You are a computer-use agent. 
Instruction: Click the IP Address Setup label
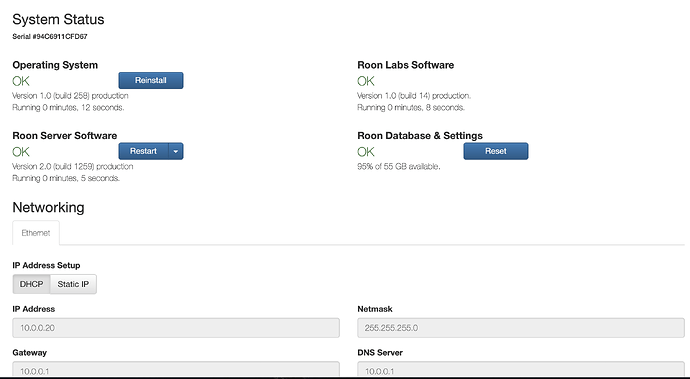[x=46, y=265]
